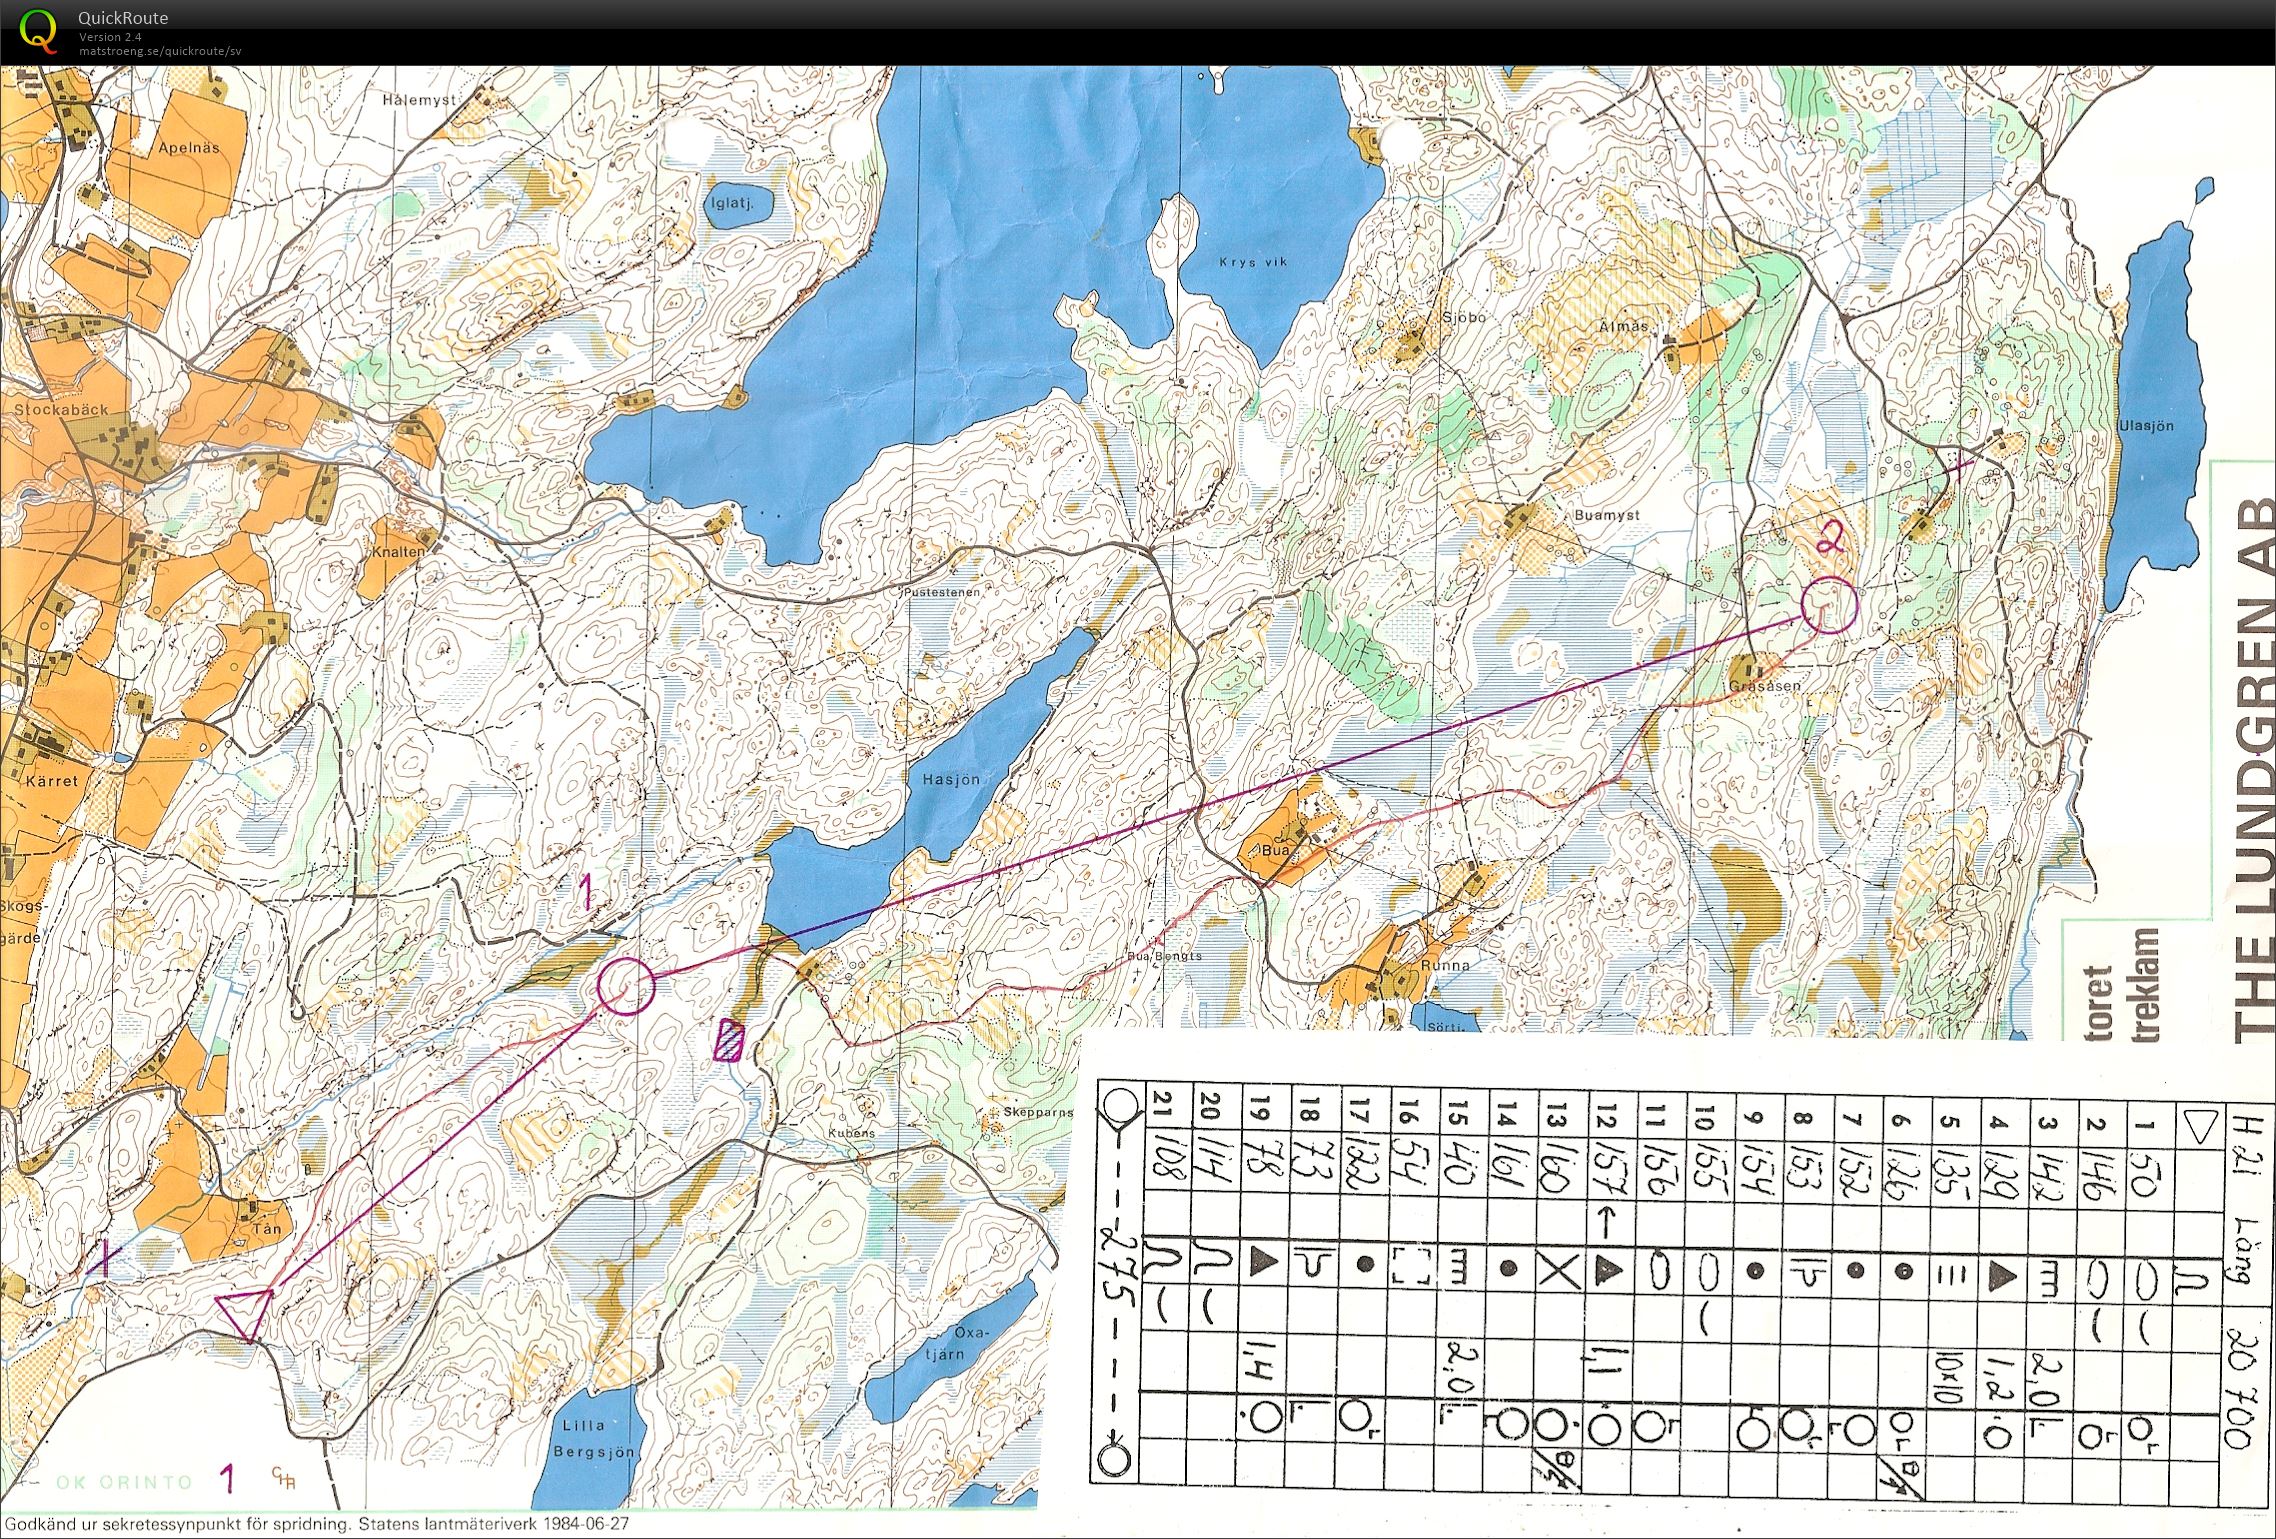
Task: Click the Krys vik label on the lake
Action: pyautogui.click(x=1253, y=262)
